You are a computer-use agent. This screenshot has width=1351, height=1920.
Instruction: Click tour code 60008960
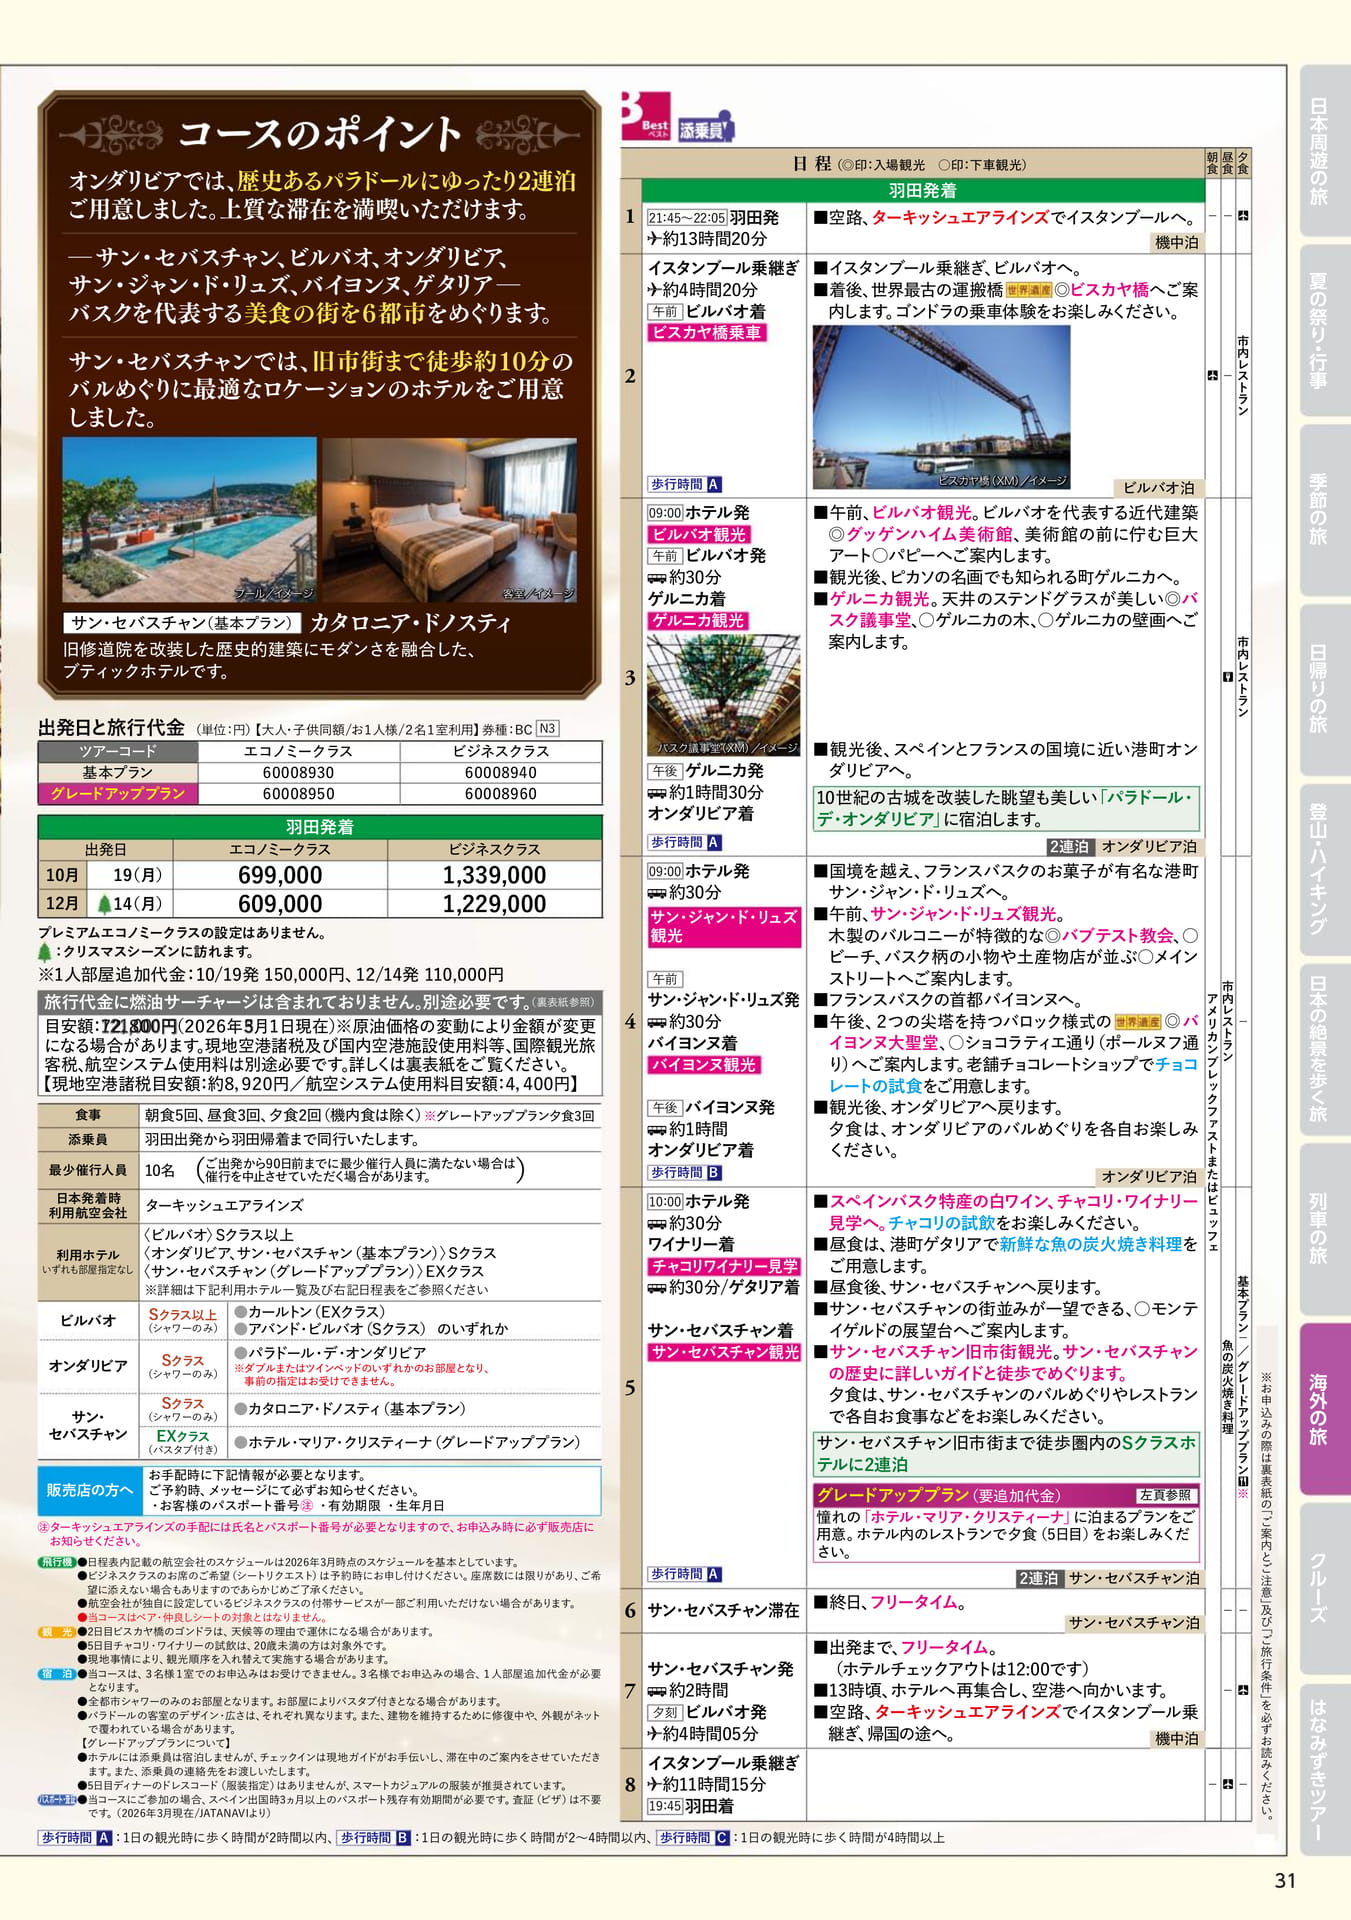click(500, 794)
